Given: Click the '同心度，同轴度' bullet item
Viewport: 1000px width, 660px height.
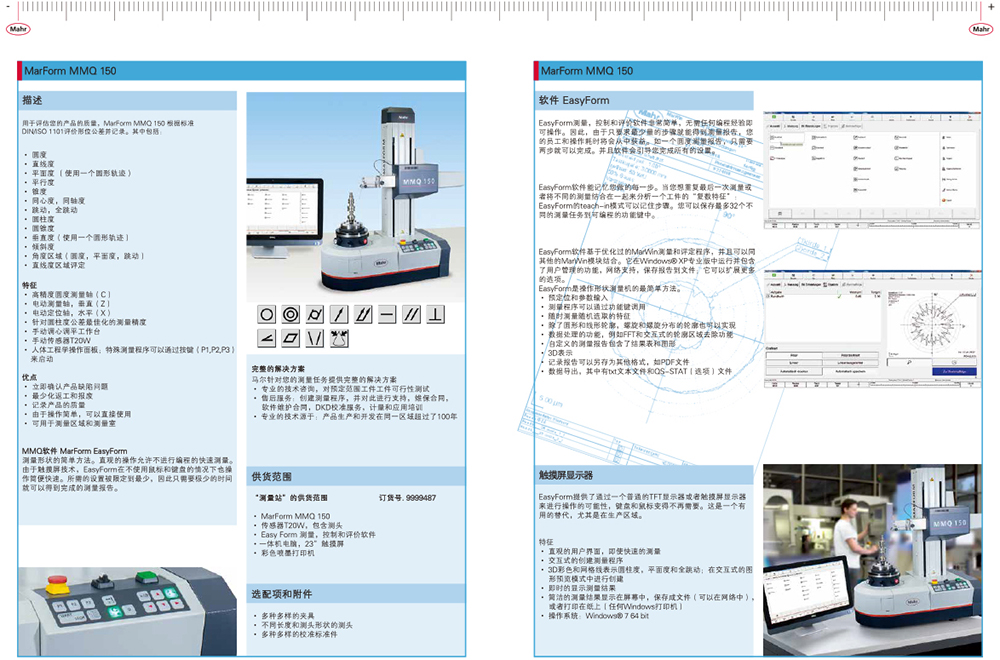Looking at the screenshot, I should click(59, 200).
